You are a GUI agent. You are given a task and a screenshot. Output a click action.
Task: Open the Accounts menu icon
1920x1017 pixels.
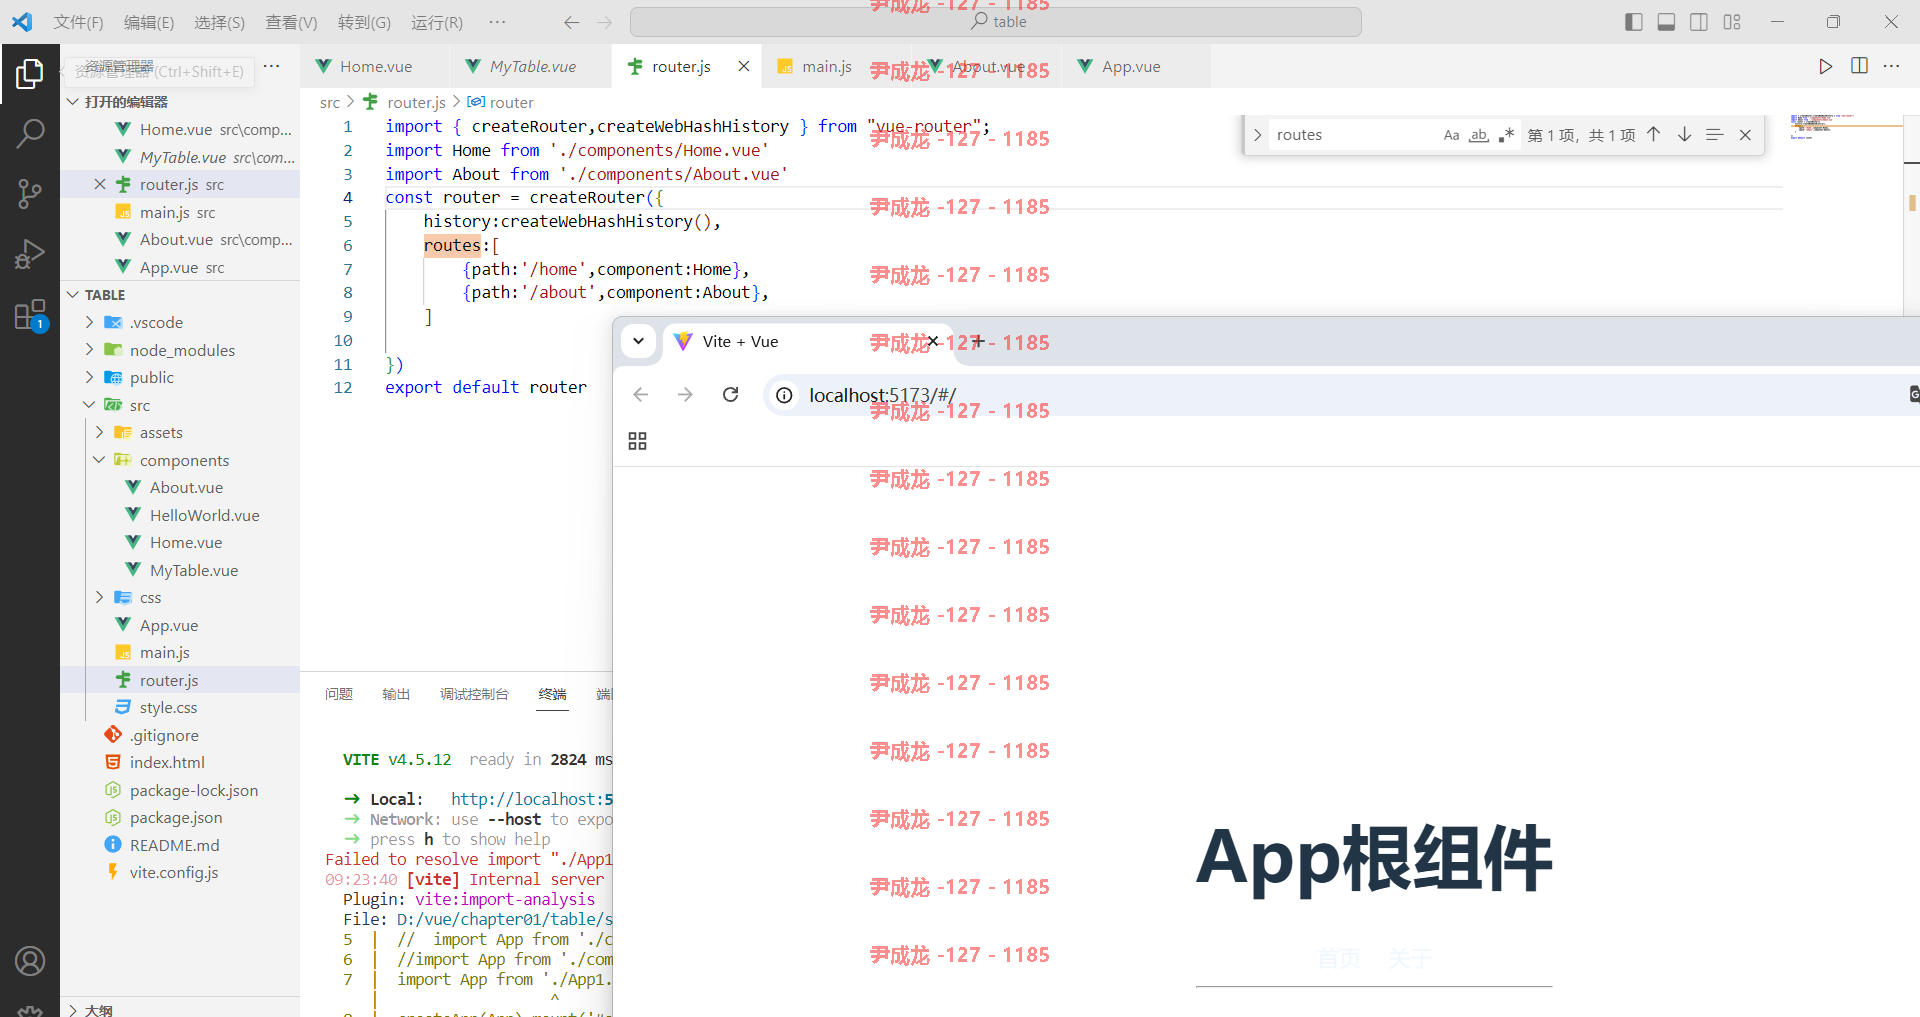pyautogui.click(x=30, y=961)
